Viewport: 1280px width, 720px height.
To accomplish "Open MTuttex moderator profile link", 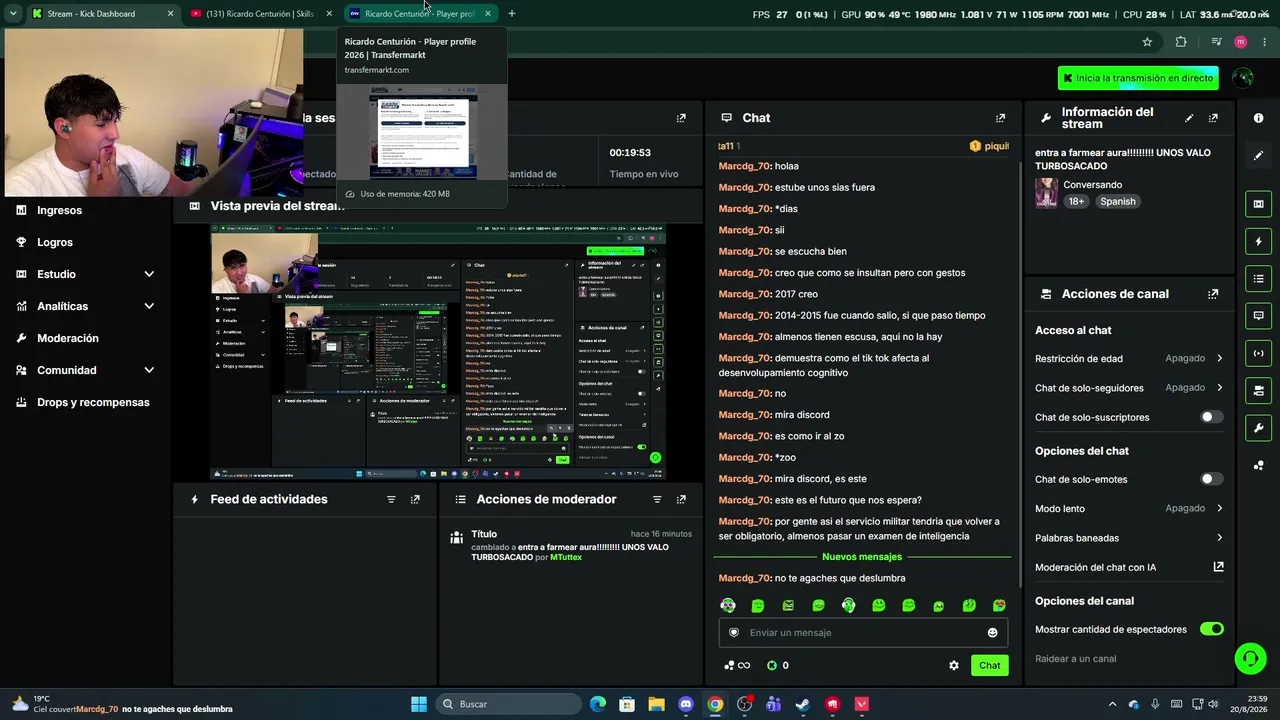I will (x=566, y=557).
